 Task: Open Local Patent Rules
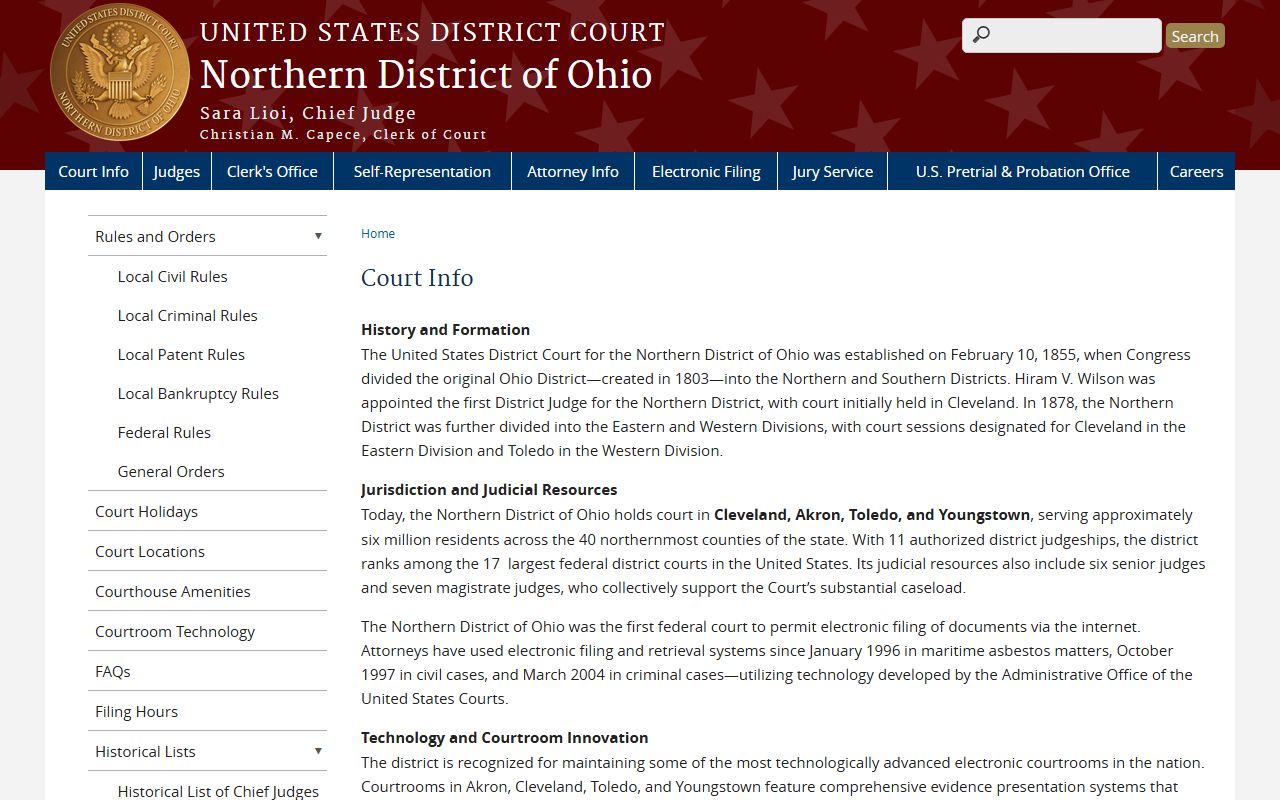point(181,354)
